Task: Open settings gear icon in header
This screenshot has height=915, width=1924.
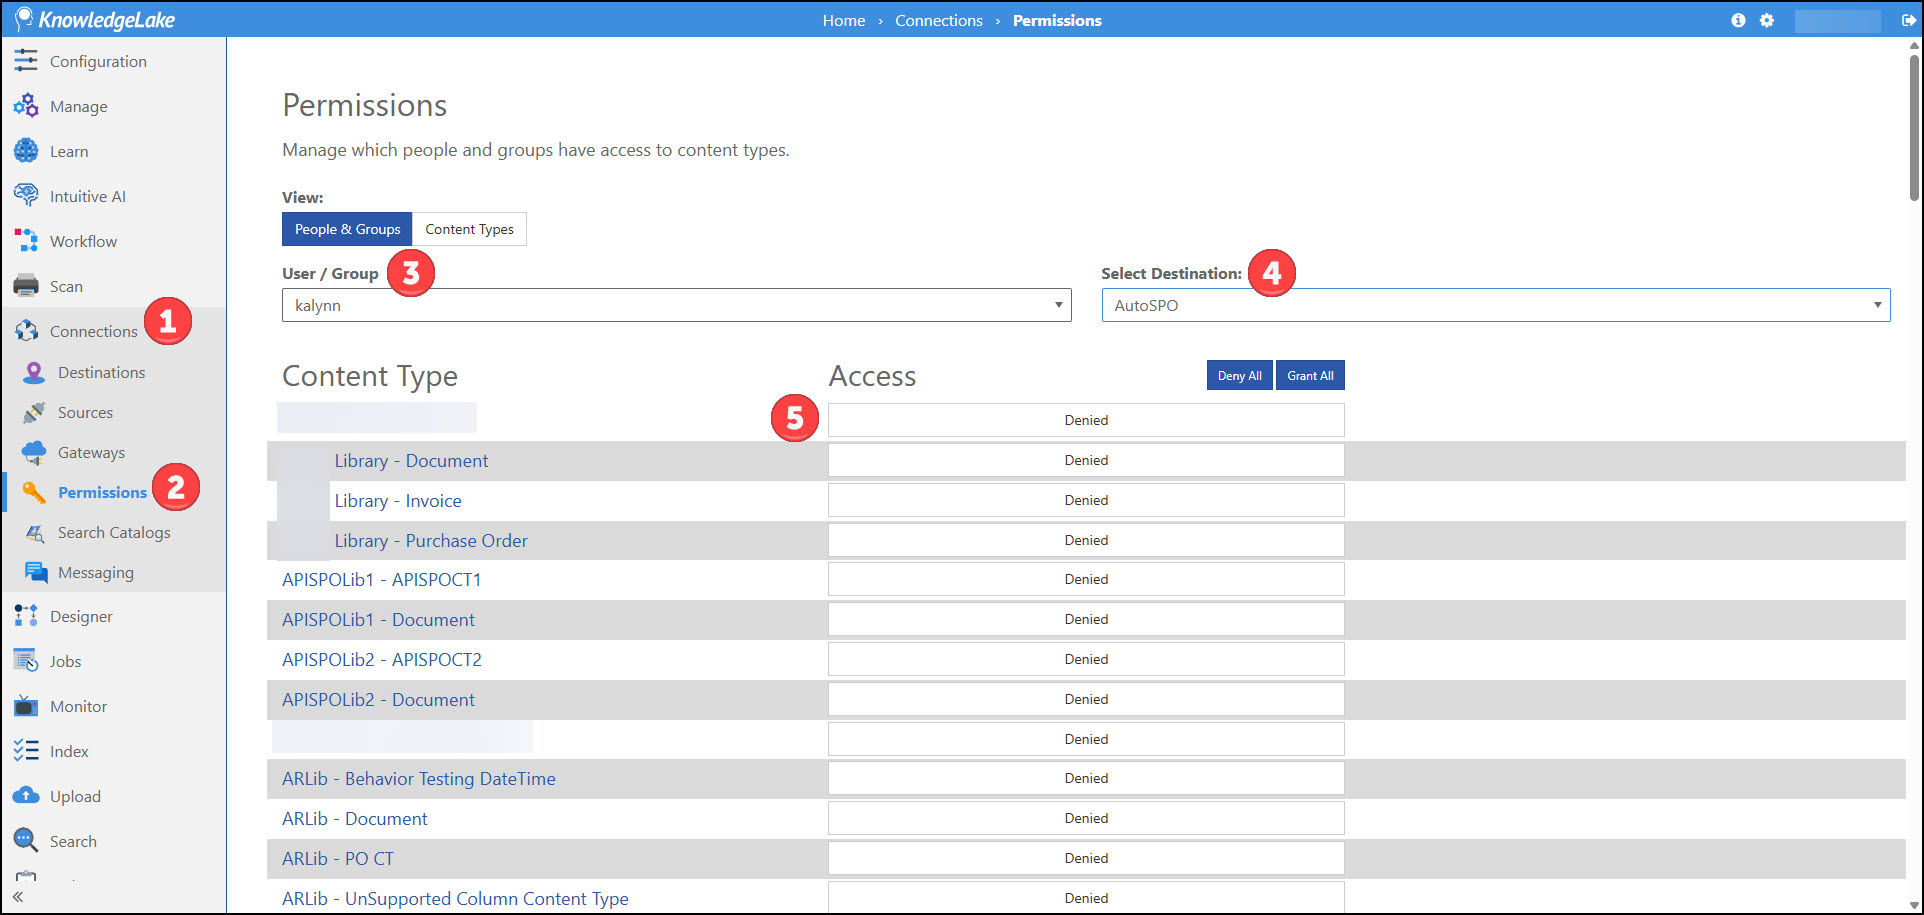Action: coord(1767,20)
